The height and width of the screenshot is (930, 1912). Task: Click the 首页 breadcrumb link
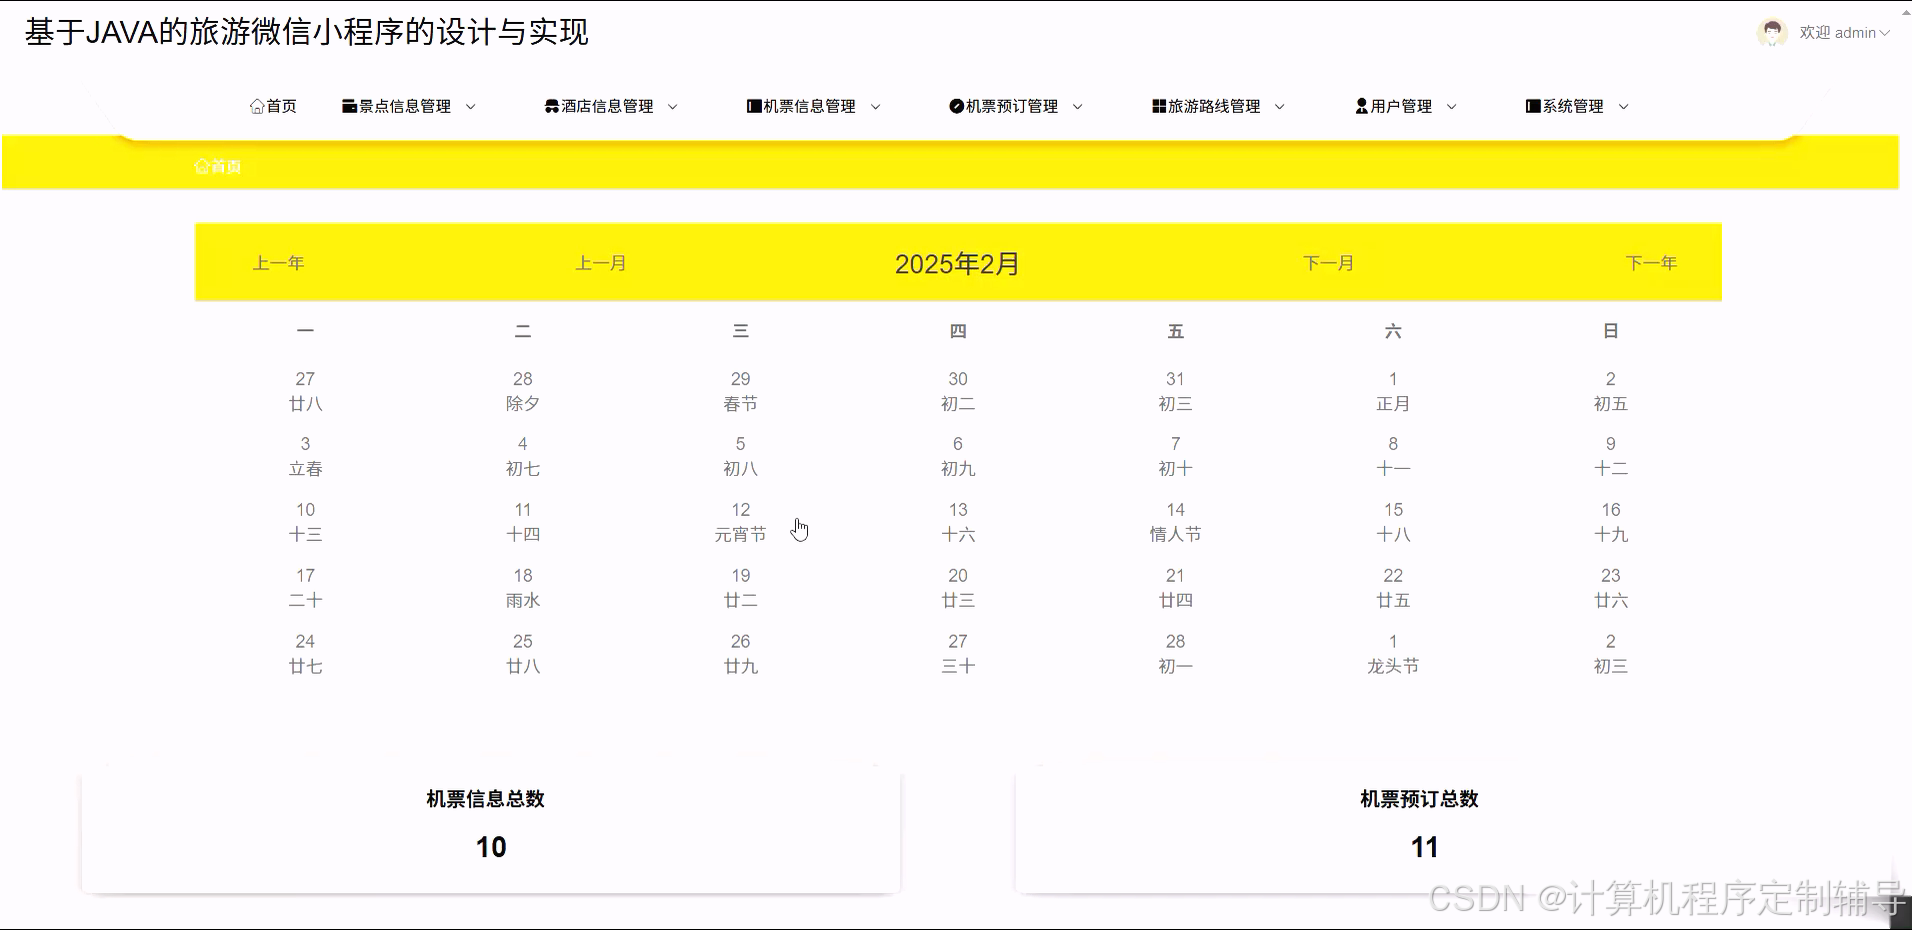point(216,165)
